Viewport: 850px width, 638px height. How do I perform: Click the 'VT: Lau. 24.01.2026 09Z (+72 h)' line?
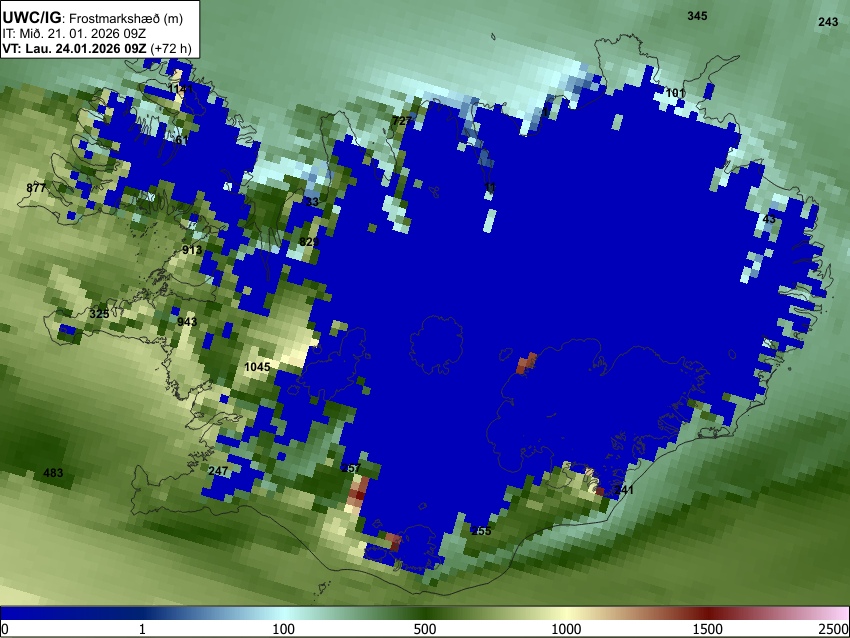click(x=97, y=48)
